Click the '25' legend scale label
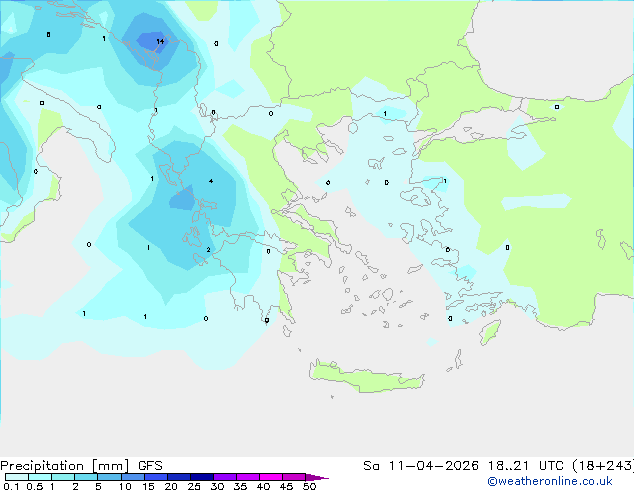634x490 pixels. [194, 486]
